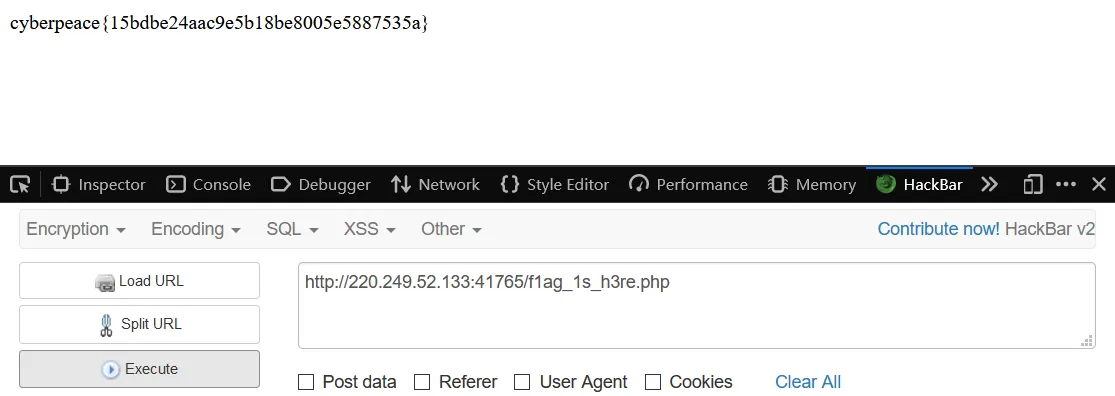Click the HackBar tab
Viewport: 1115px width, 396px height.
[x=919, y=185]
